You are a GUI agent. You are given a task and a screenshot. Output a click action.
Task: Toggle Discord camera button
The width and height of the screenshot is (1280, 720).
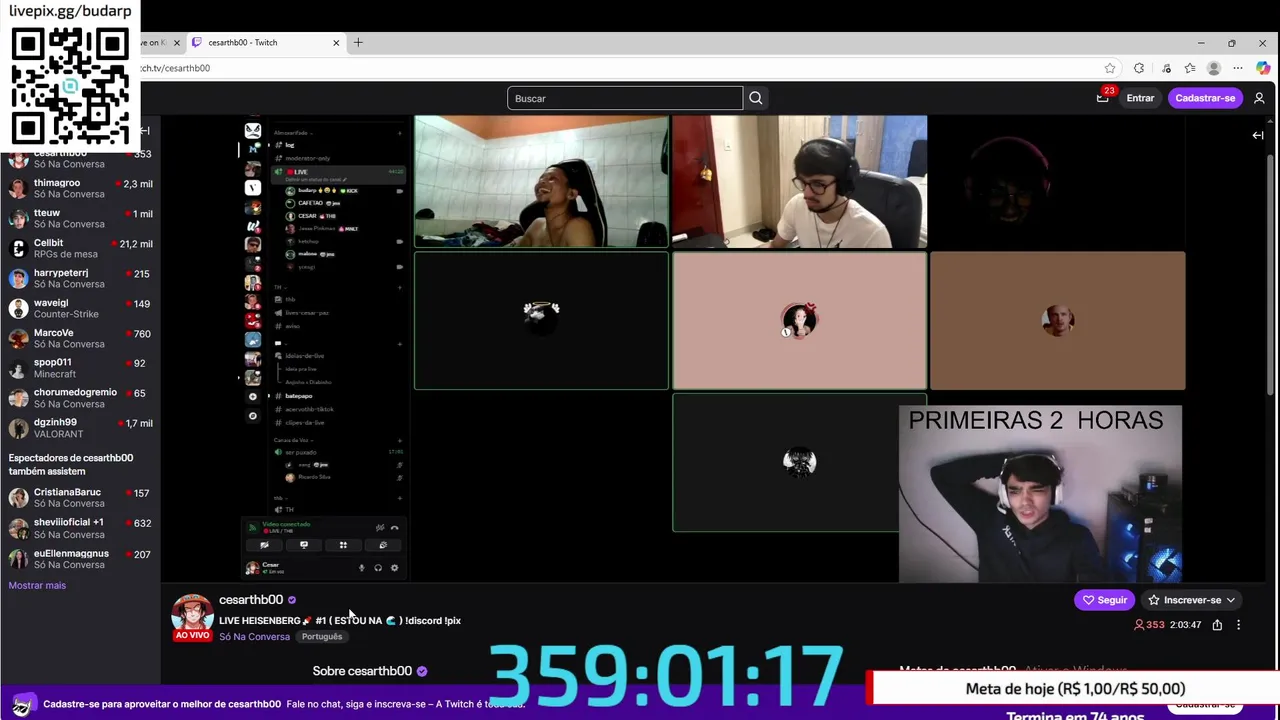point(264,545)
